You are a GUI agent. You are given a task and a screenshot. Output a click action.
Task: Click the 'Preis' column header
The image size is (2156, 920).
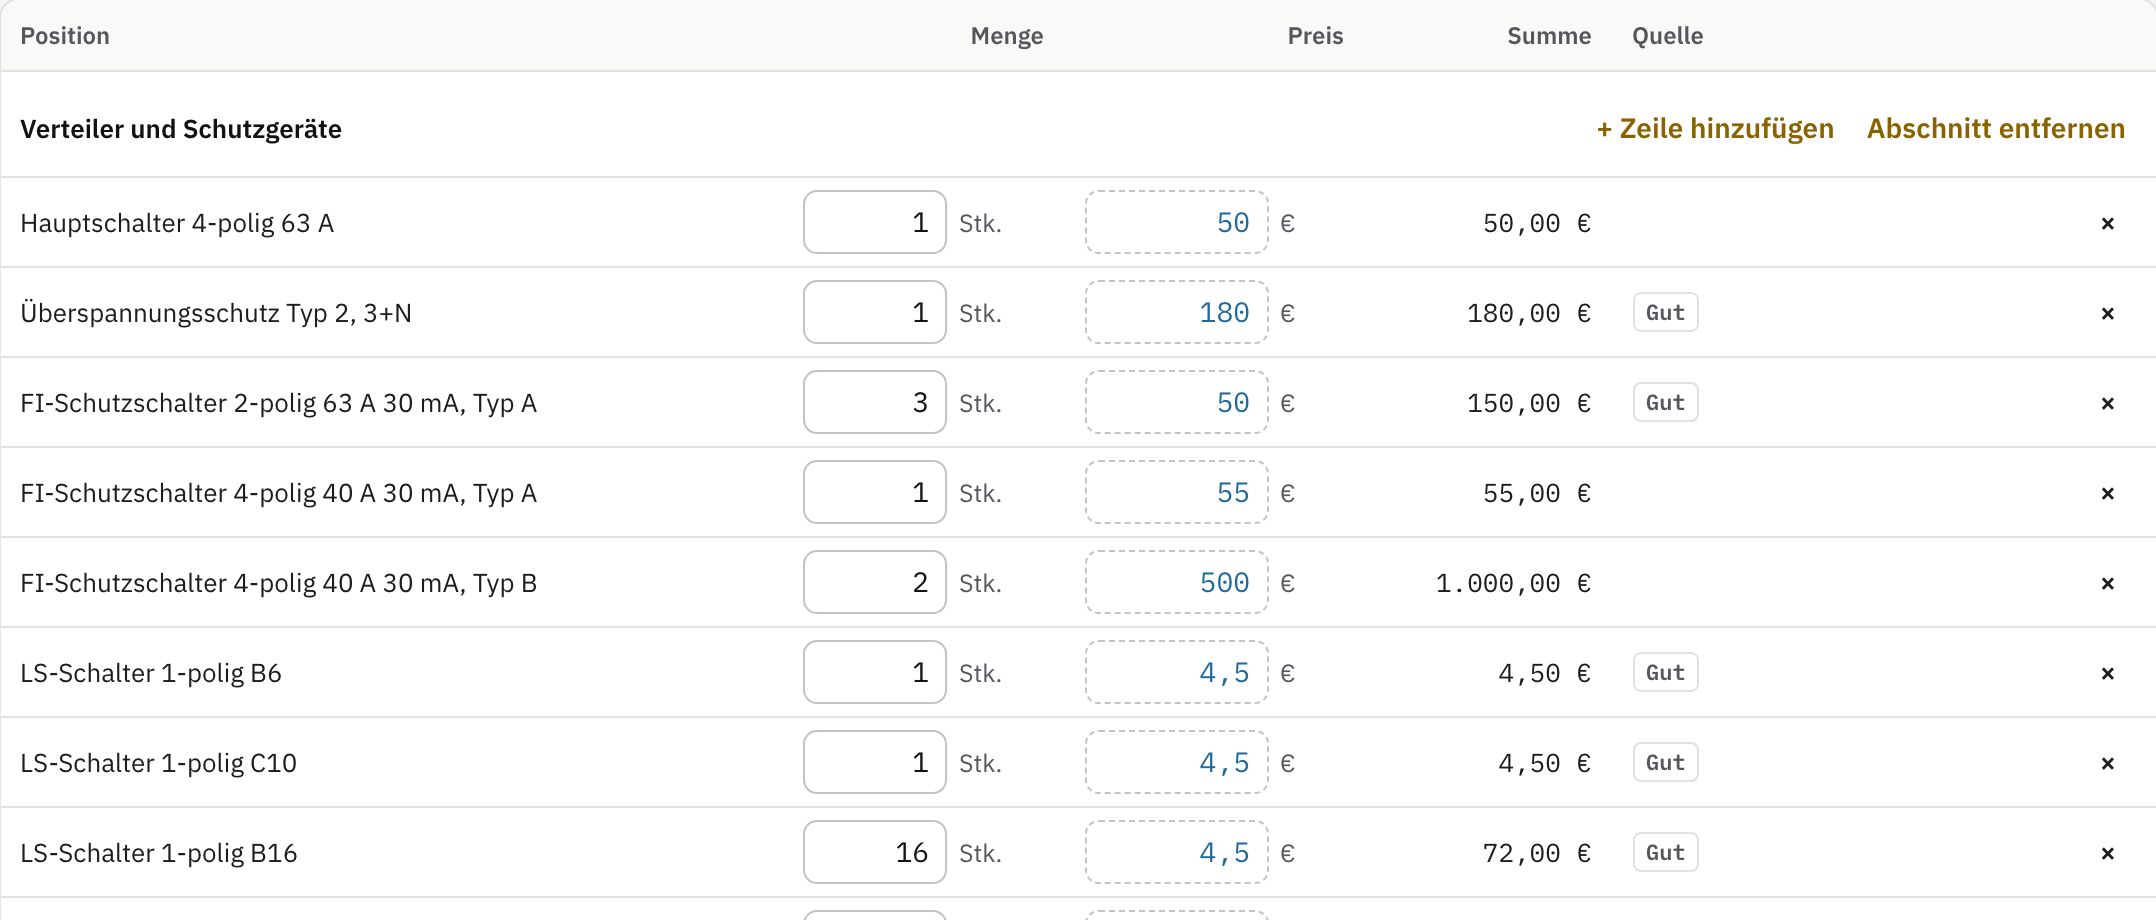tap(1315, 36)
